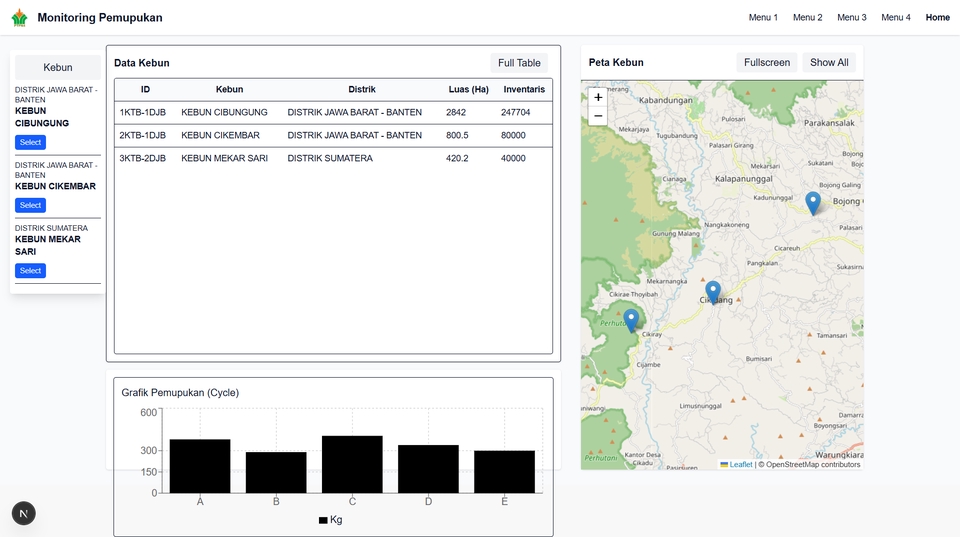Click the Data Kebun heading

point(141,63)
